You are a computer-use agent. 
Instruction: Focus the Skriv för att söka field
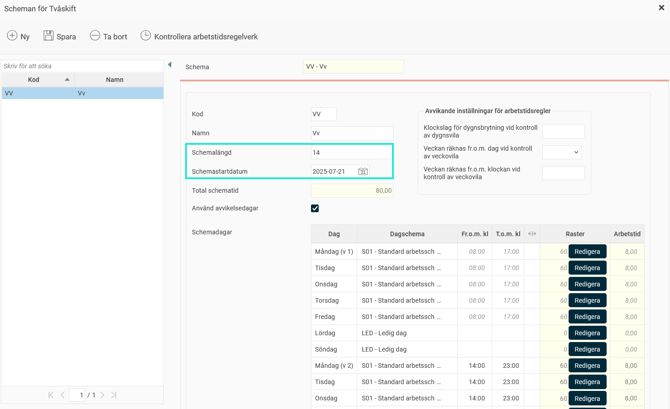(x=82, y=66)
